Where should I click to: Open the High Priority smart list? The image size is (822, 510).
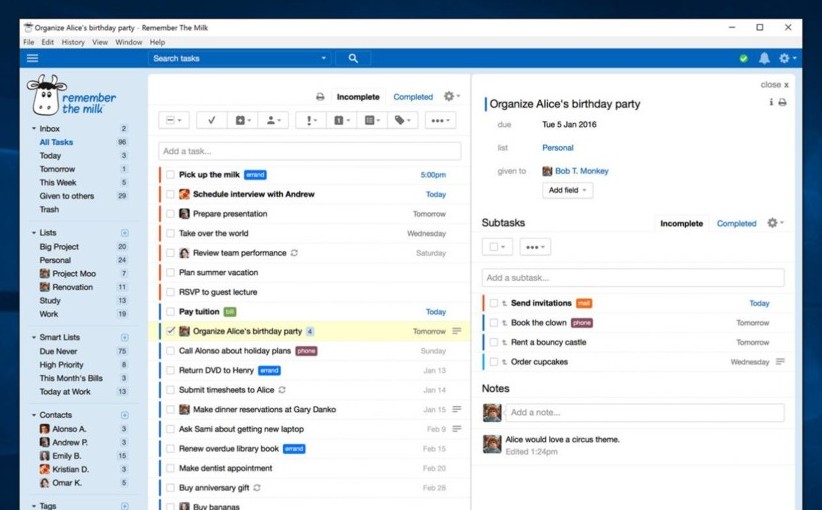pos(61,365)
